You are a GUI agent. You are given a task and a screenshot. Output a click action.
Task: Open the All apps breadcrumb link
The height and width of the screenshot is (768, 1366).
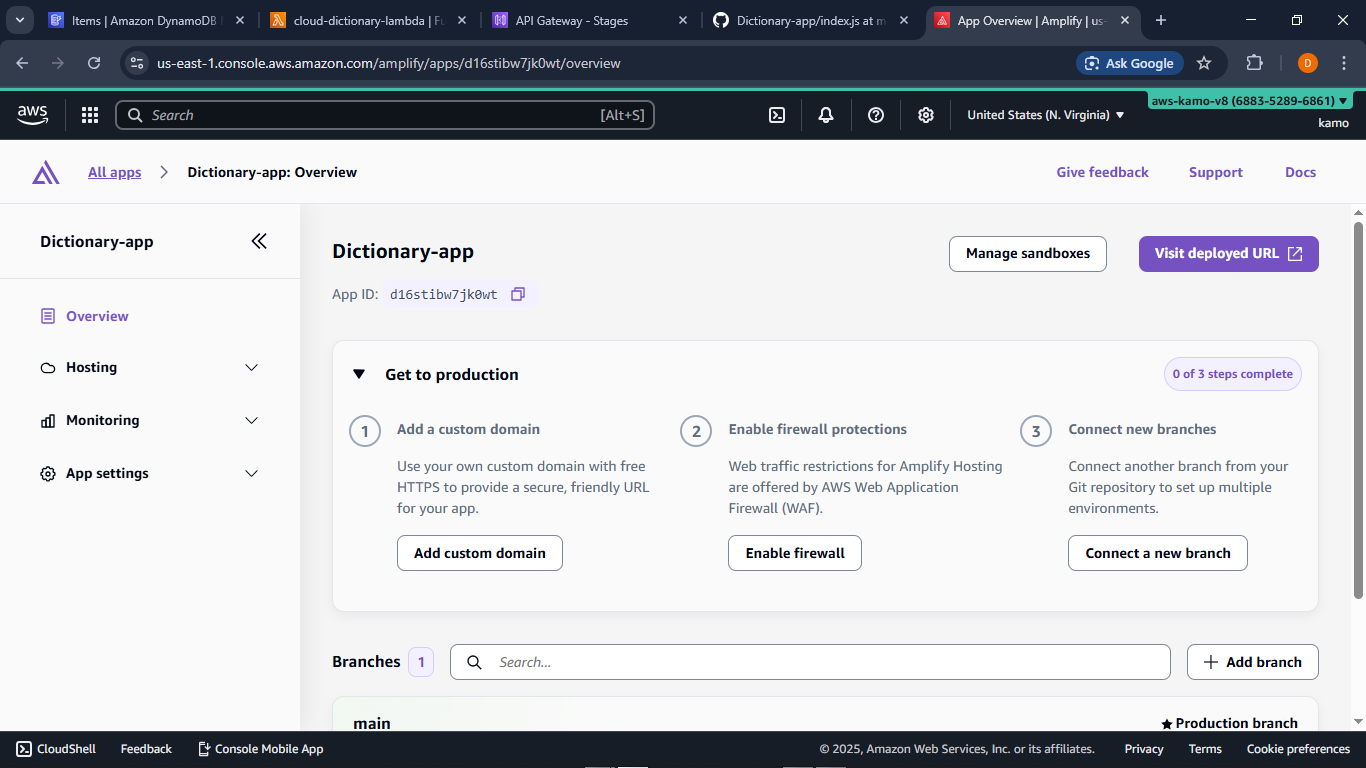(x=113, y=171)
